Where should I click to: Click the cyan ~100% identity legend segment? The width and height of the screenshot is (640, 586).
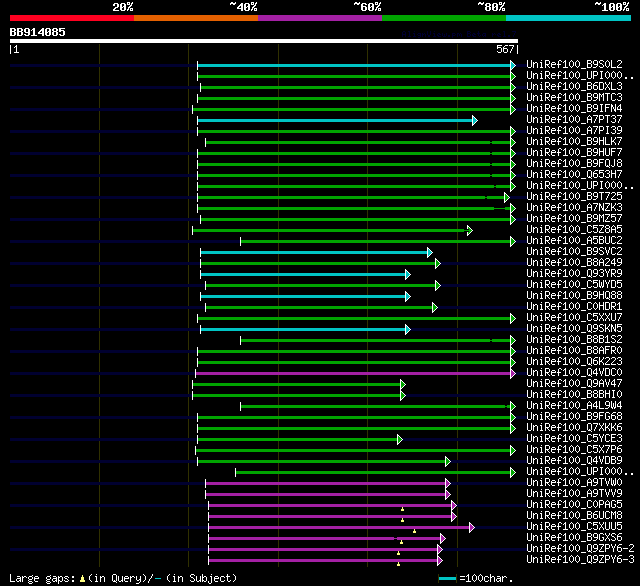[x=569, y=18]
